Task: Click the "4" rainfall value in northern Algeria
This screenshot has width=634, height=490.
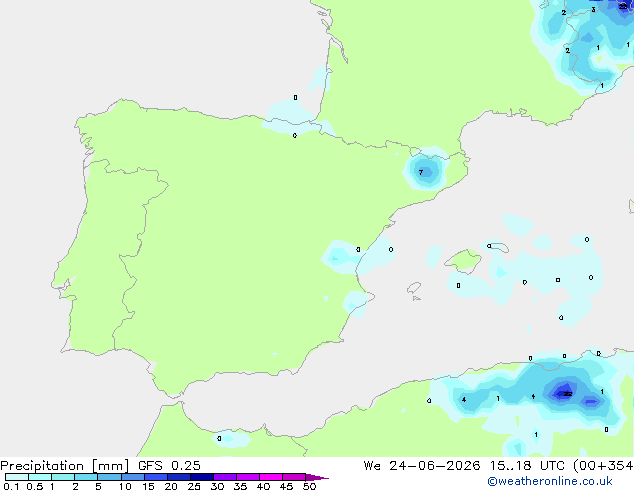Action: pyautogui.click(x=464, y=399)
